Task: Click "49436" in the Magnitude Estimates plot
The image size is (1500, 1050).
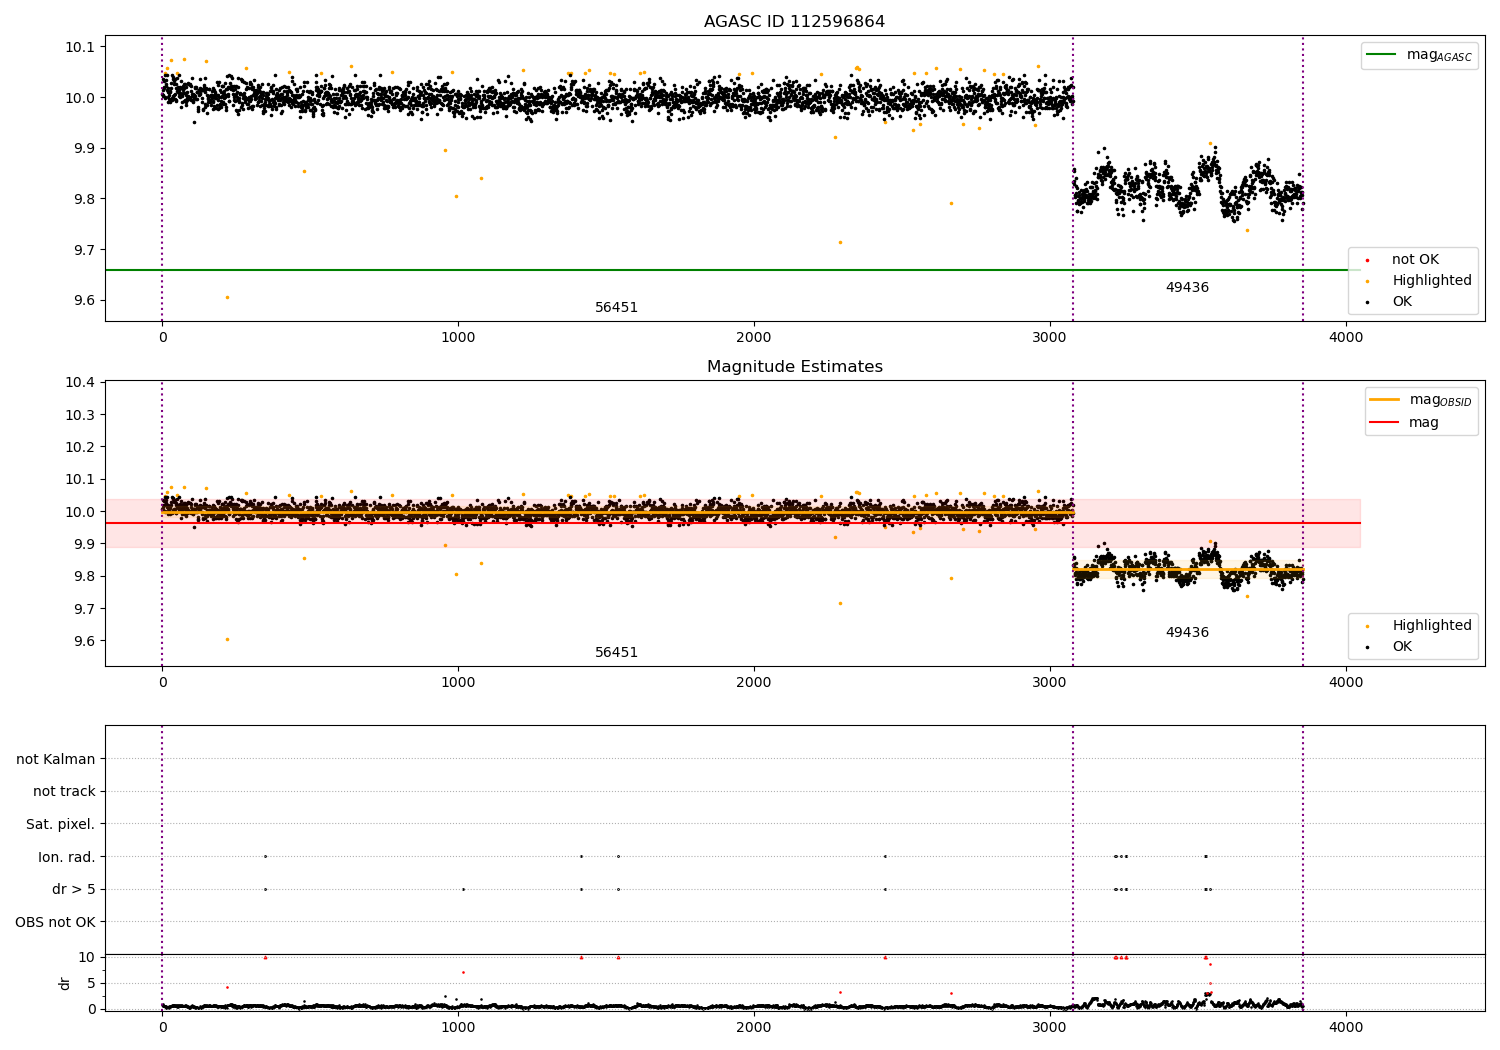Action: coord(1187,633)
